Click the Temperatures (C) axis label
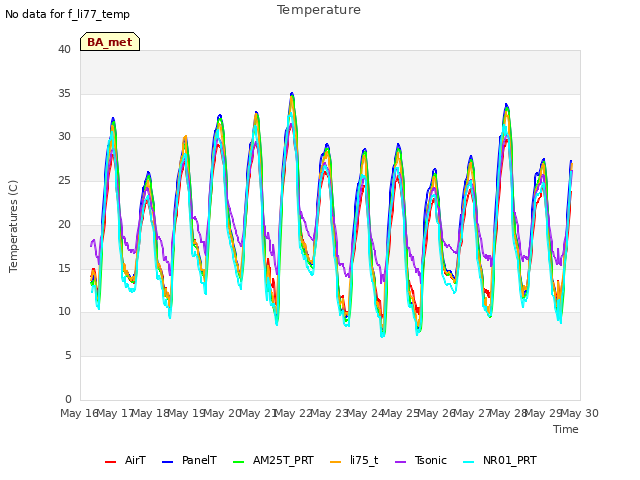640x480 pixels. (13, 226)
